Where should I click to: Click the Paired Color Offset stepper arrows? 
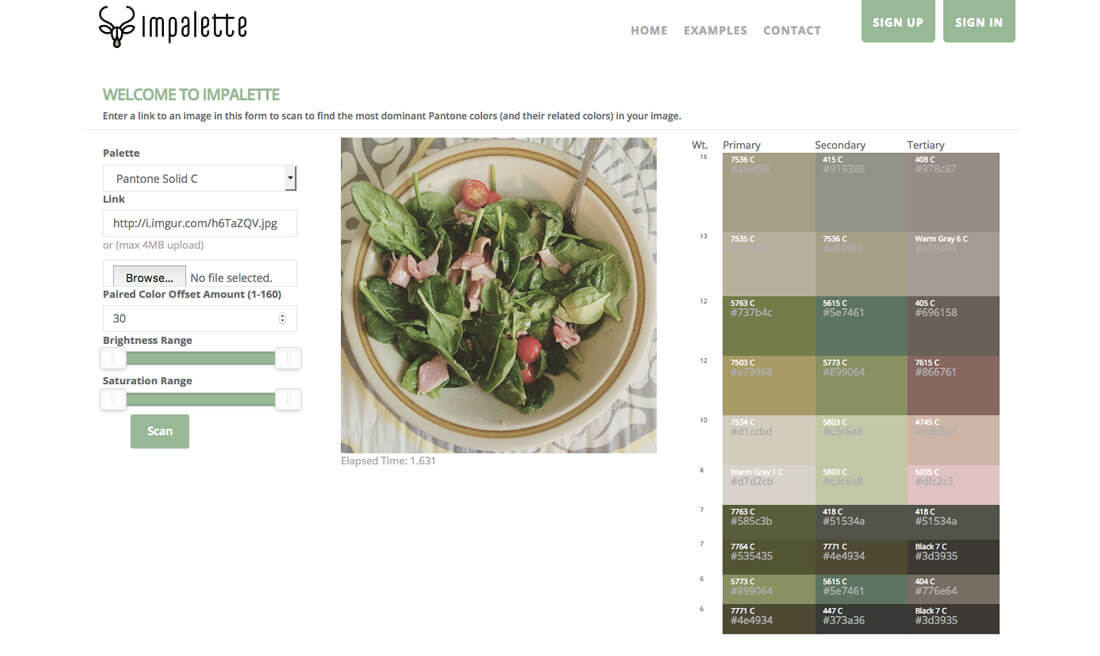282,318
